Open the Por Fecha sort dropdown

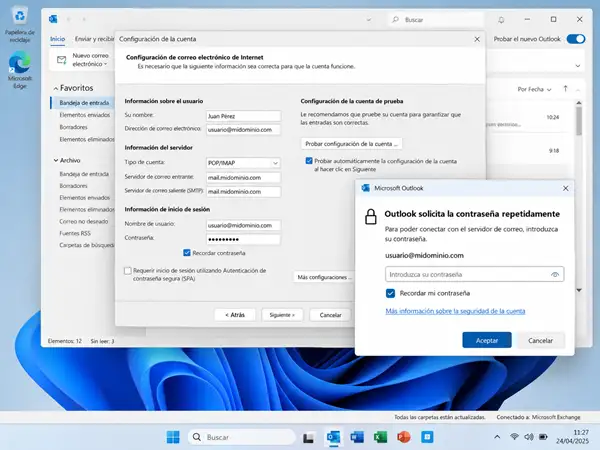534,89
